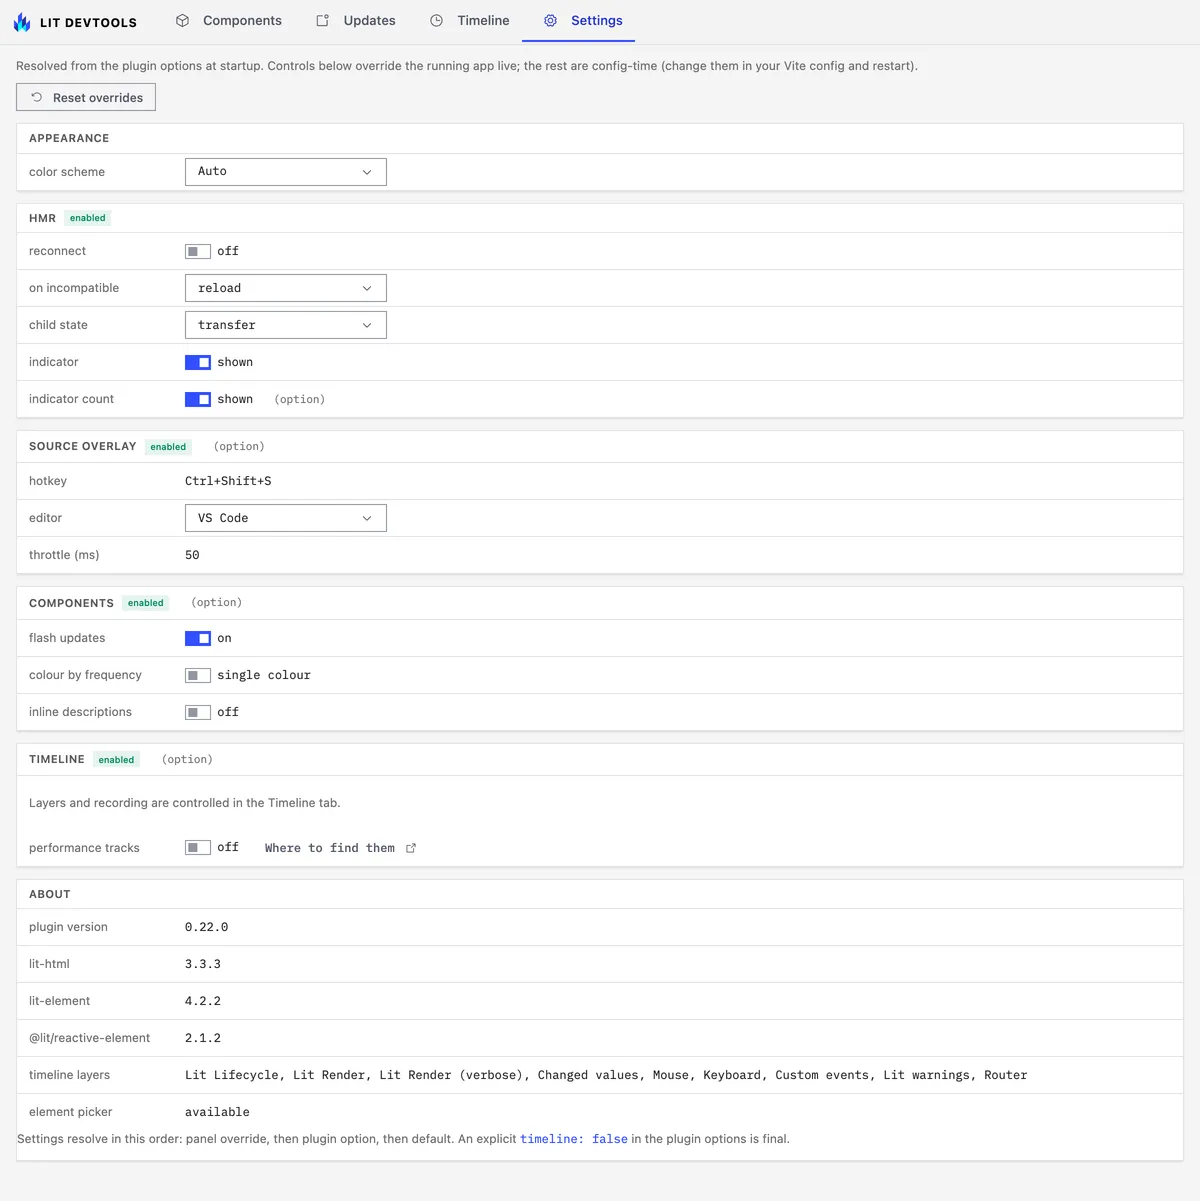Click the Settings tab gear icon
Image resolution: width=1200 pixels, height=1201 pixels.
coord(550,20)
